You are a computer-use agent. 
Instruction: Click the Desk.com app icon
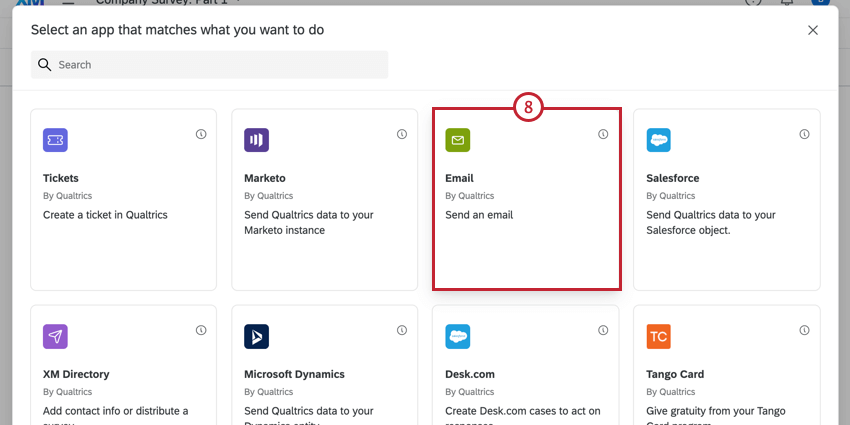(458, 336)
